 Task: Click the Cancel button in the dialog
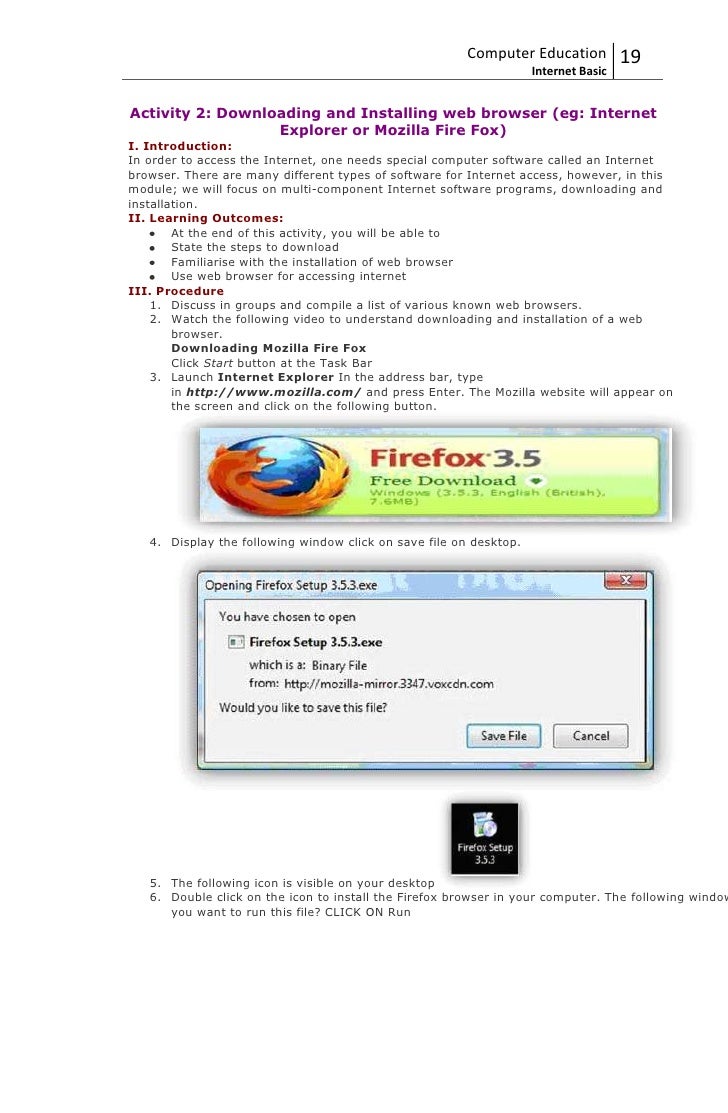click(x=591, y=736)
